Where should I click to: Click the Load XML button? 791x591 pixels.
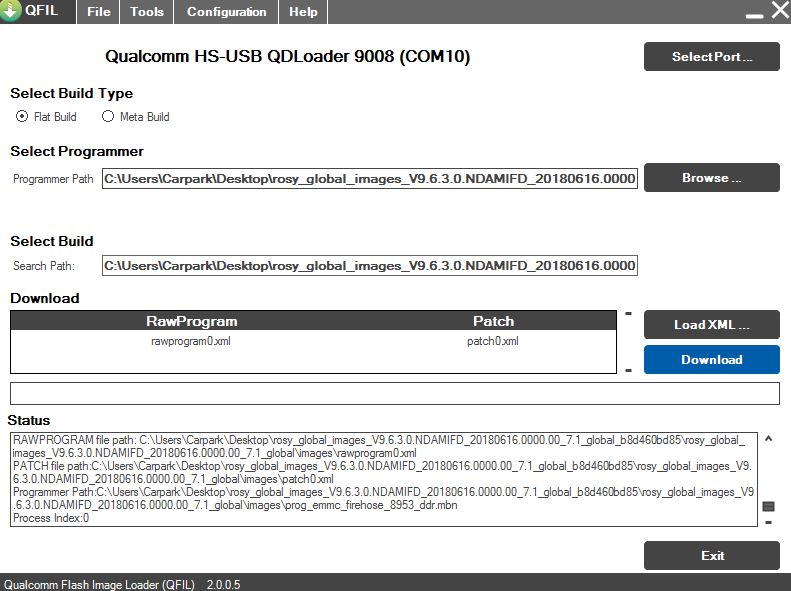coord(711,325)
